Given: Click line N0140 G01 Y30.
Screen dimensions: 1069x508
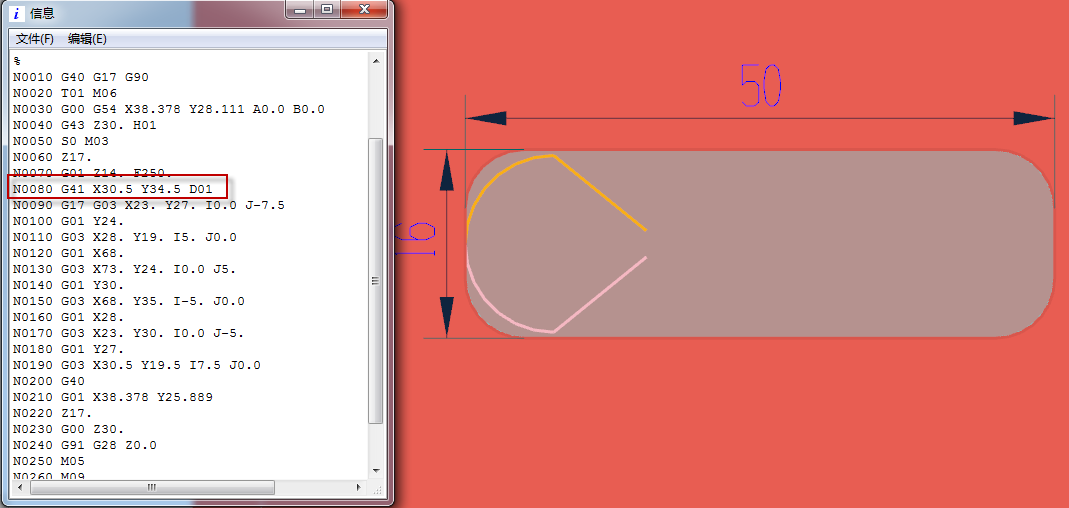Looking at the screenshot, I should 68,285.
